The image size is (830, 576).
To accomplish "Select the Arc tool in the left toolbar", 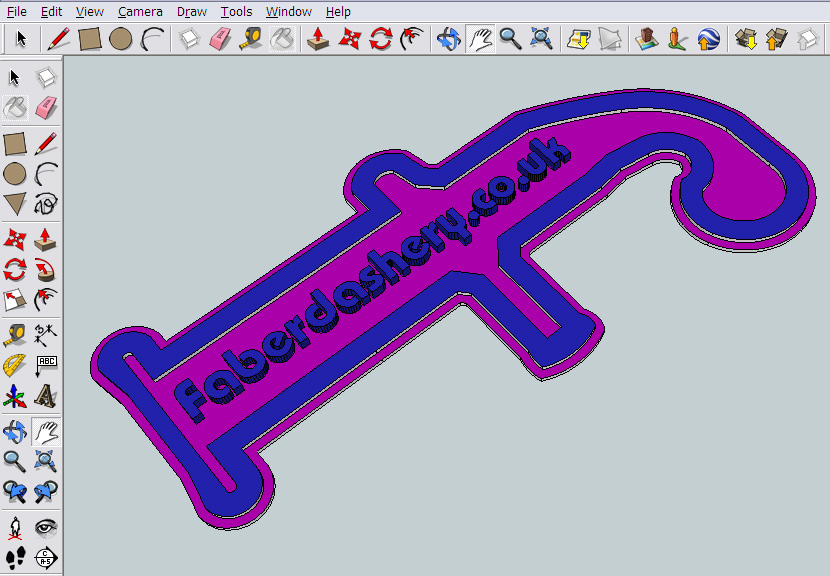I will (x=46, y=174).
